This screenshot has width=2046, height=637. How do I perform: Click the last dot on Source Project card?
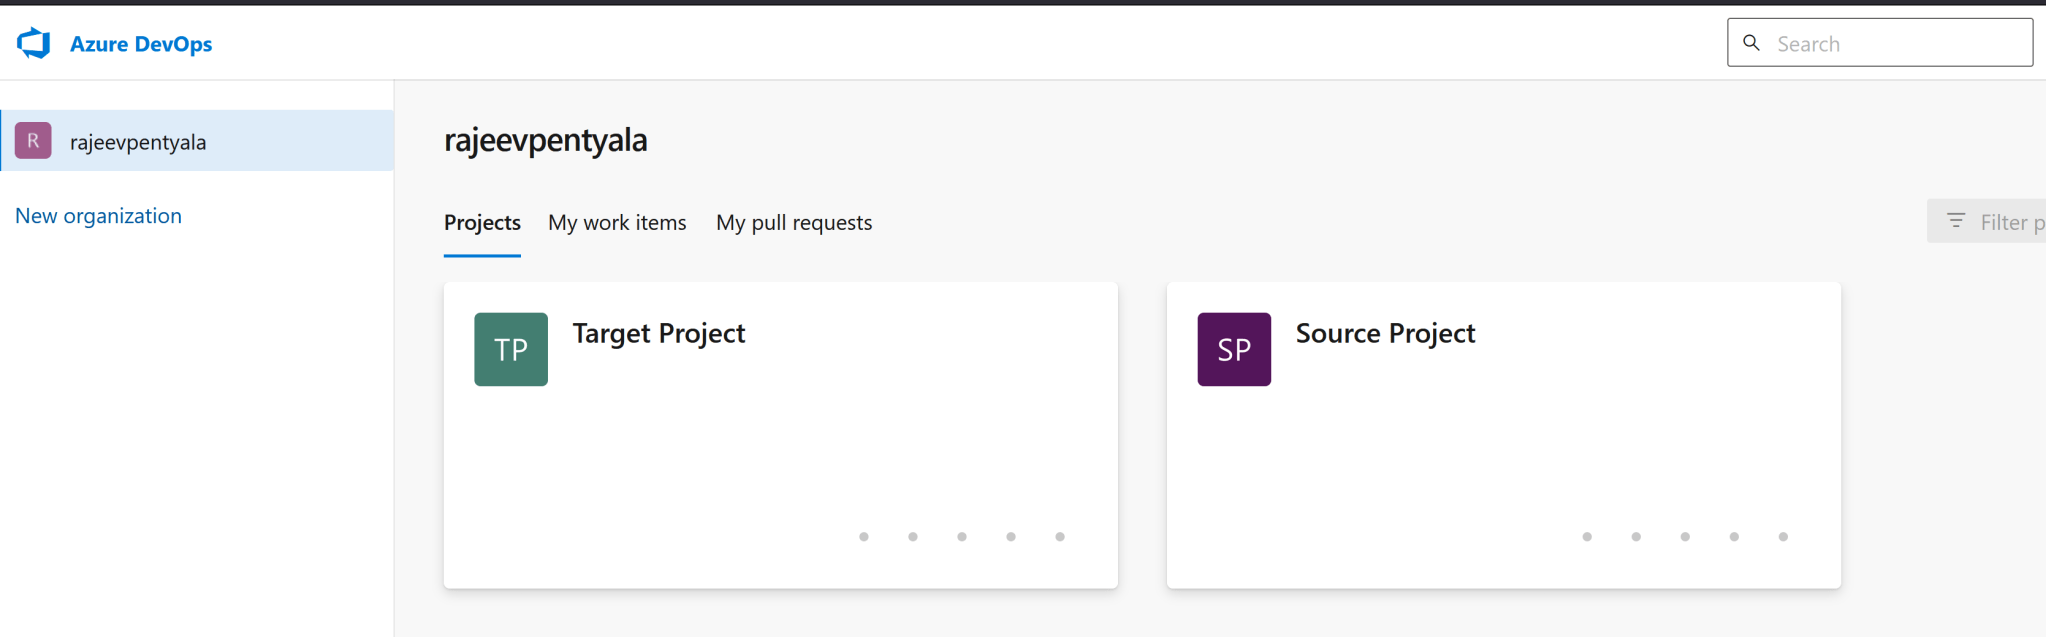tap(1783, 537)
